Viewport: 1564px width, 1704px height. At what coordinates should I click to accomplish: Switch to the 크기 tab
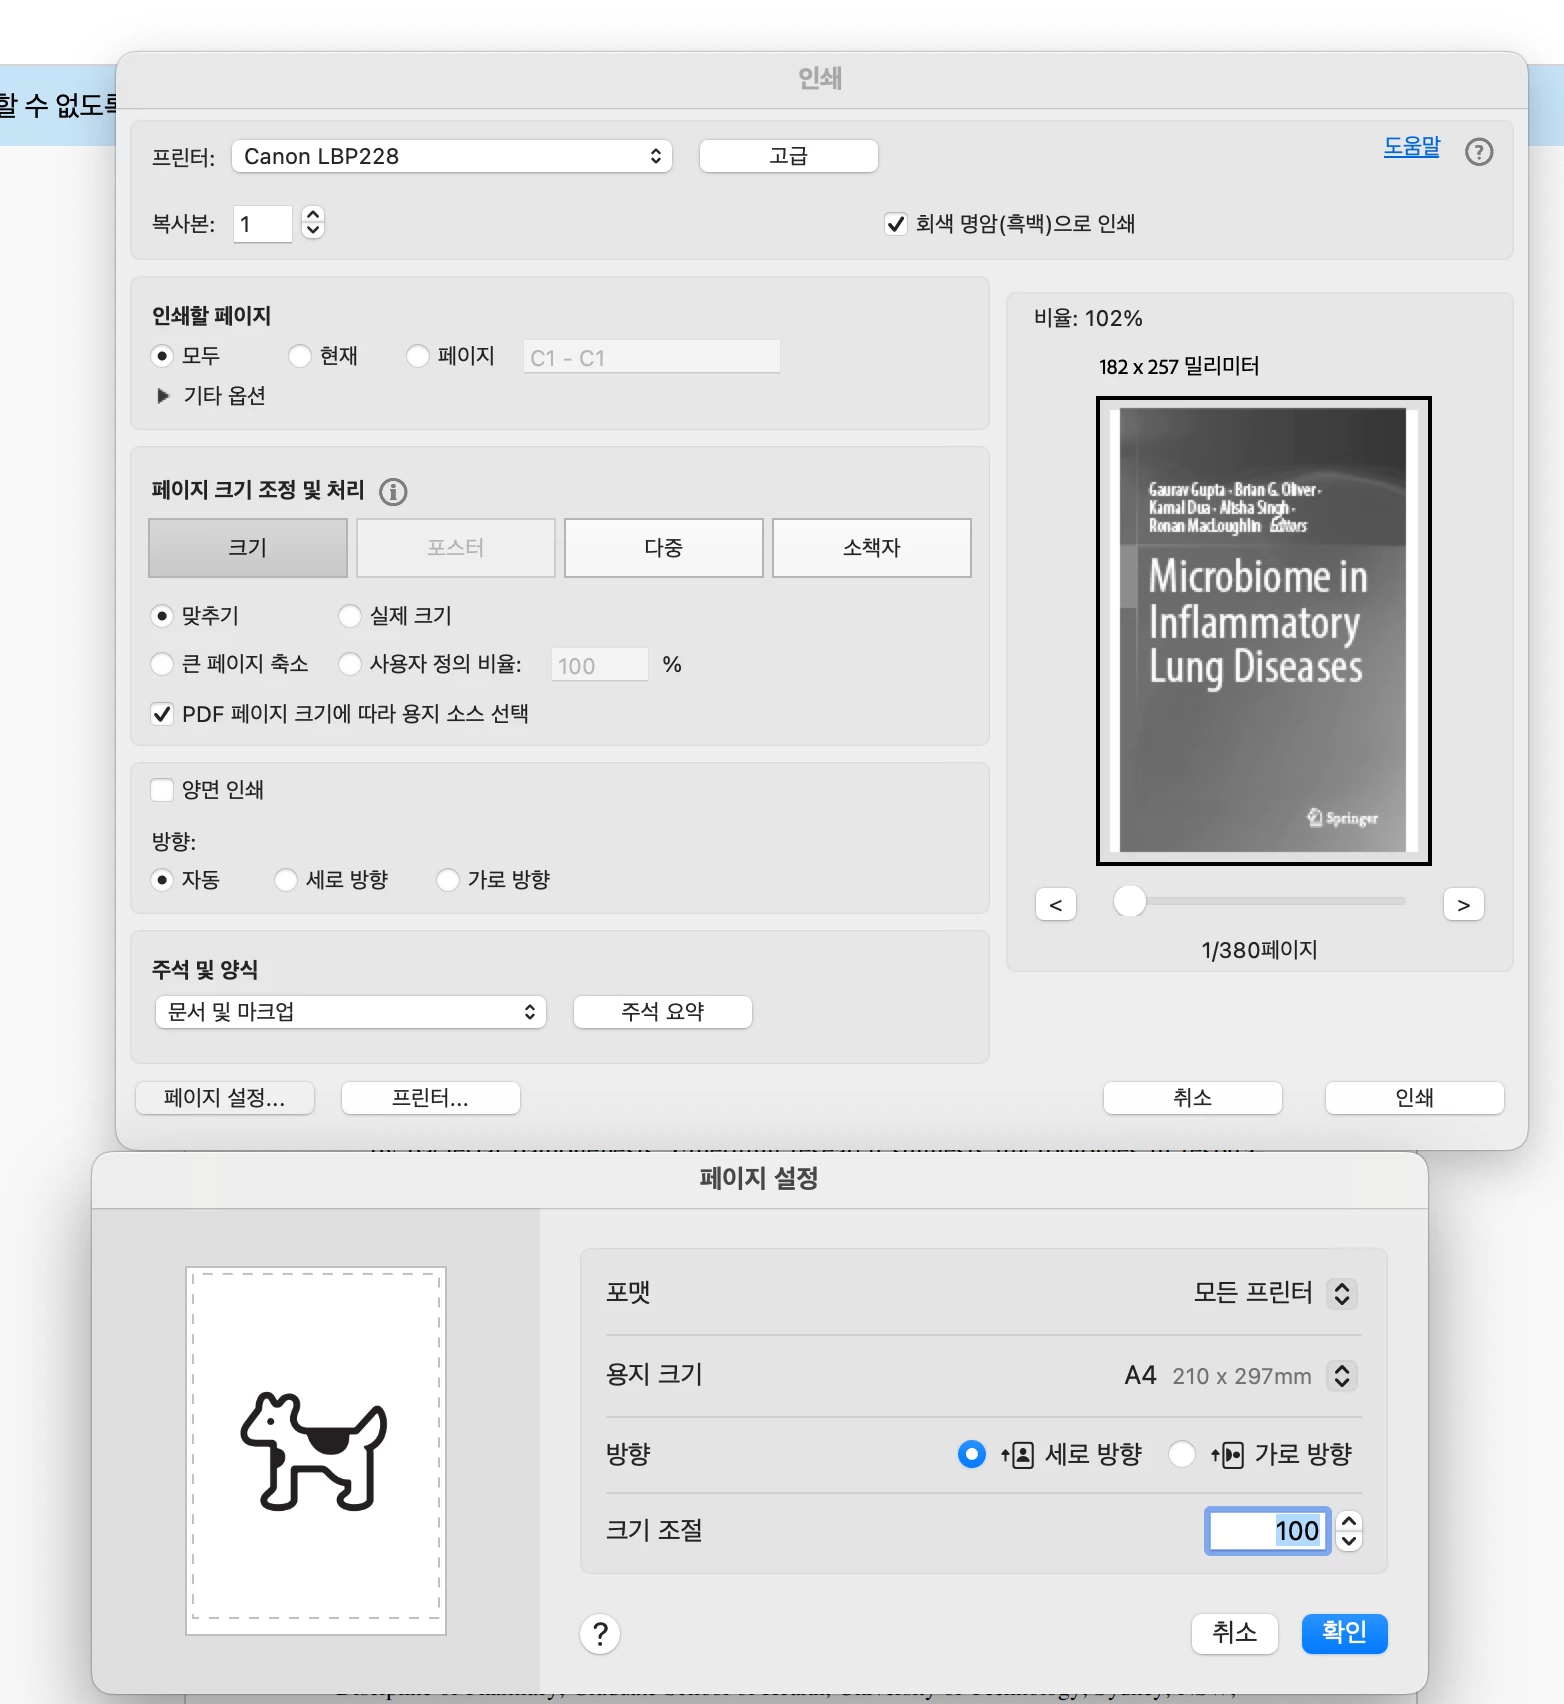248,548
